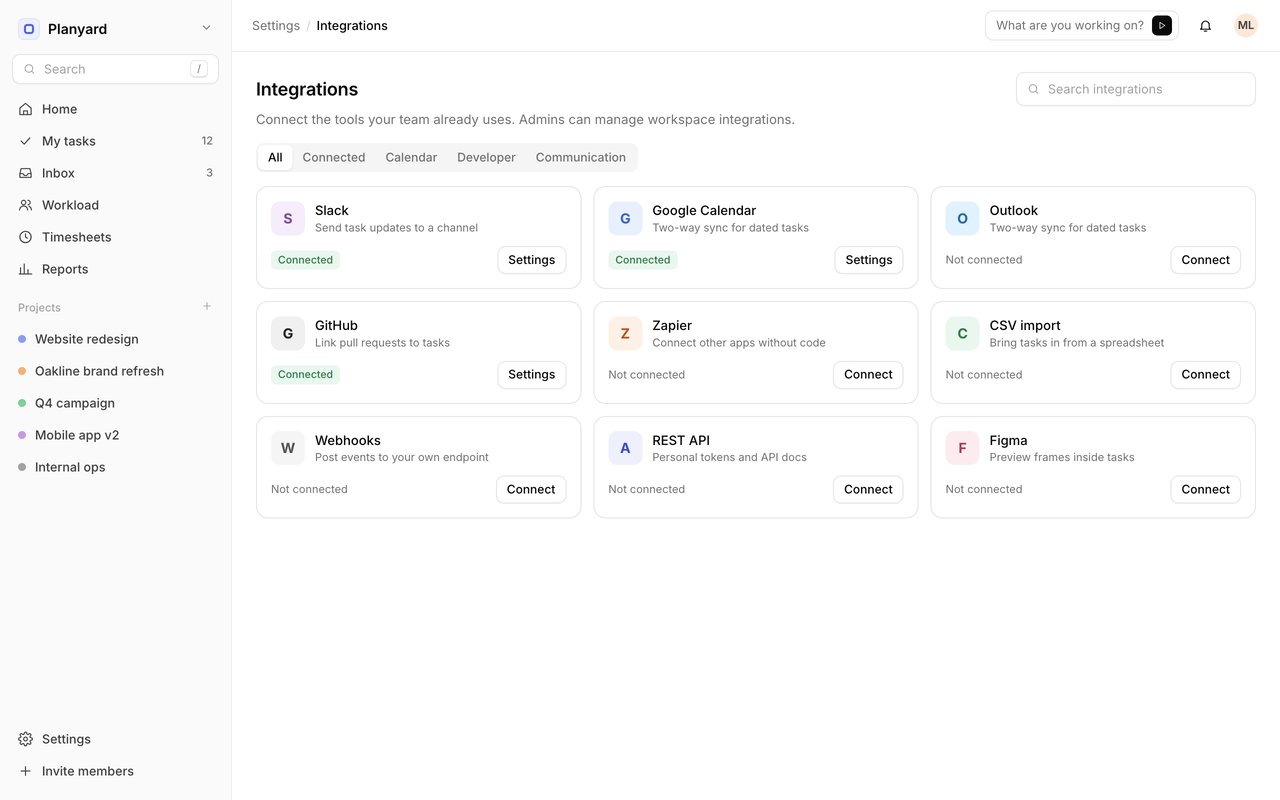
Task: Switch to the Developer tab
Action: (486, 157)
